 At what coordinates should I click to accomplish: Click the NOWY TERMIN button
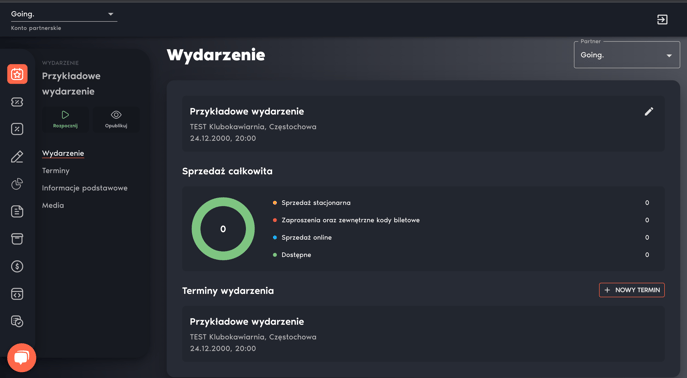point(632,290)
